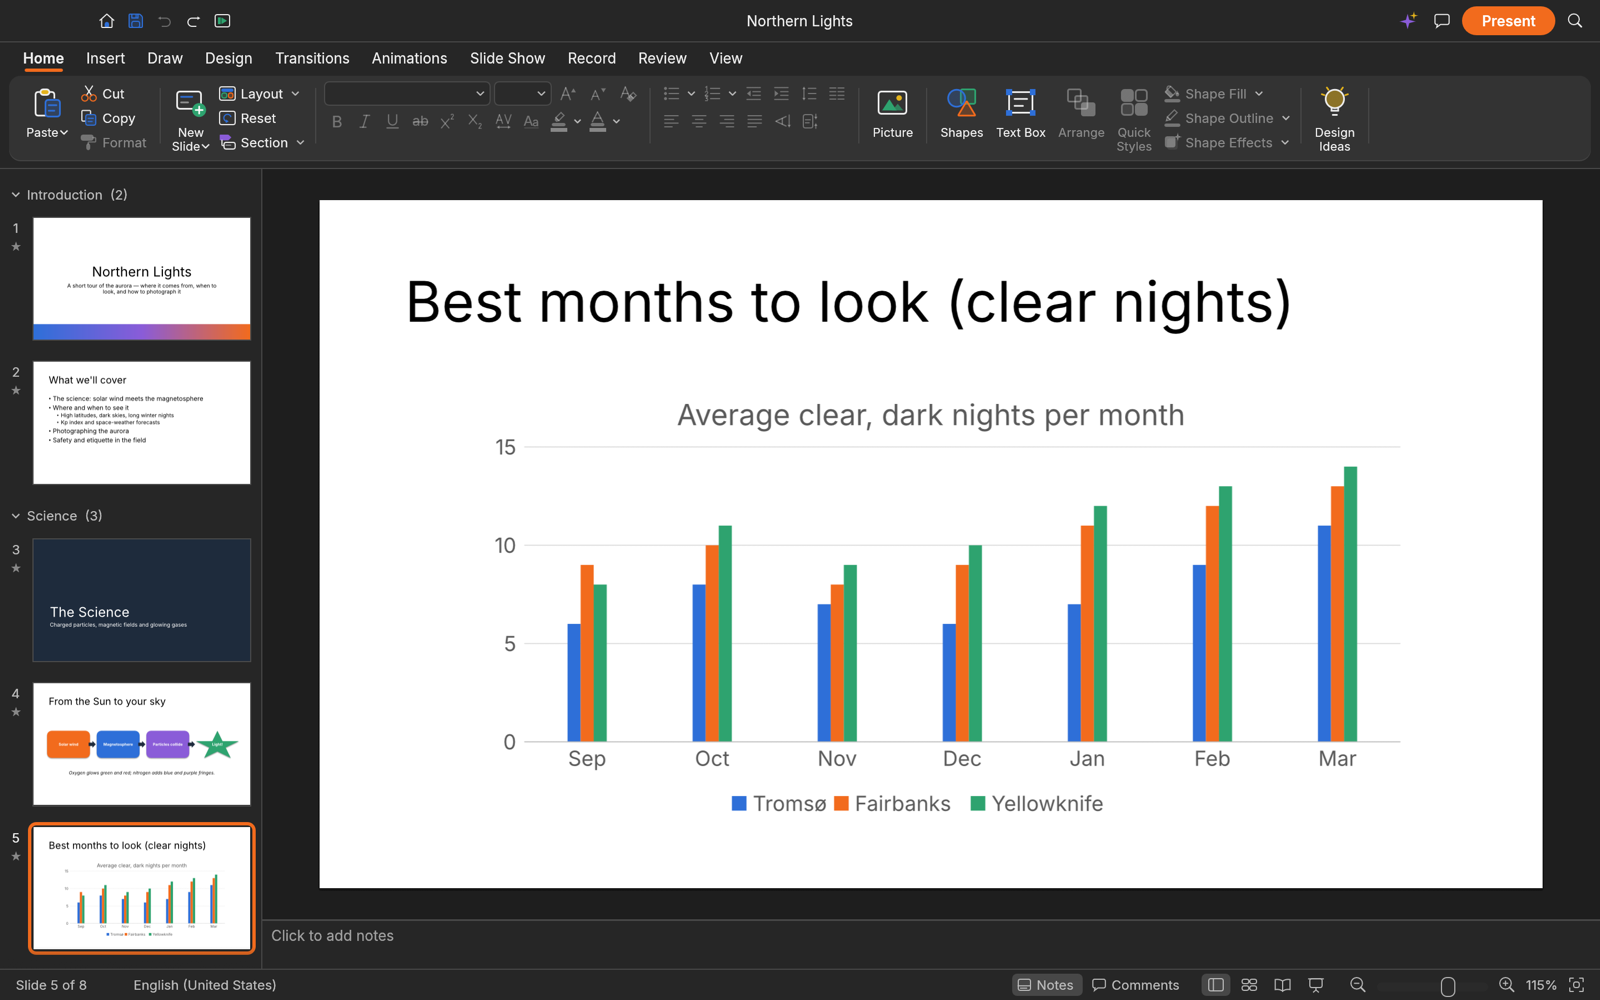Click the Copy button

(108, 118)
